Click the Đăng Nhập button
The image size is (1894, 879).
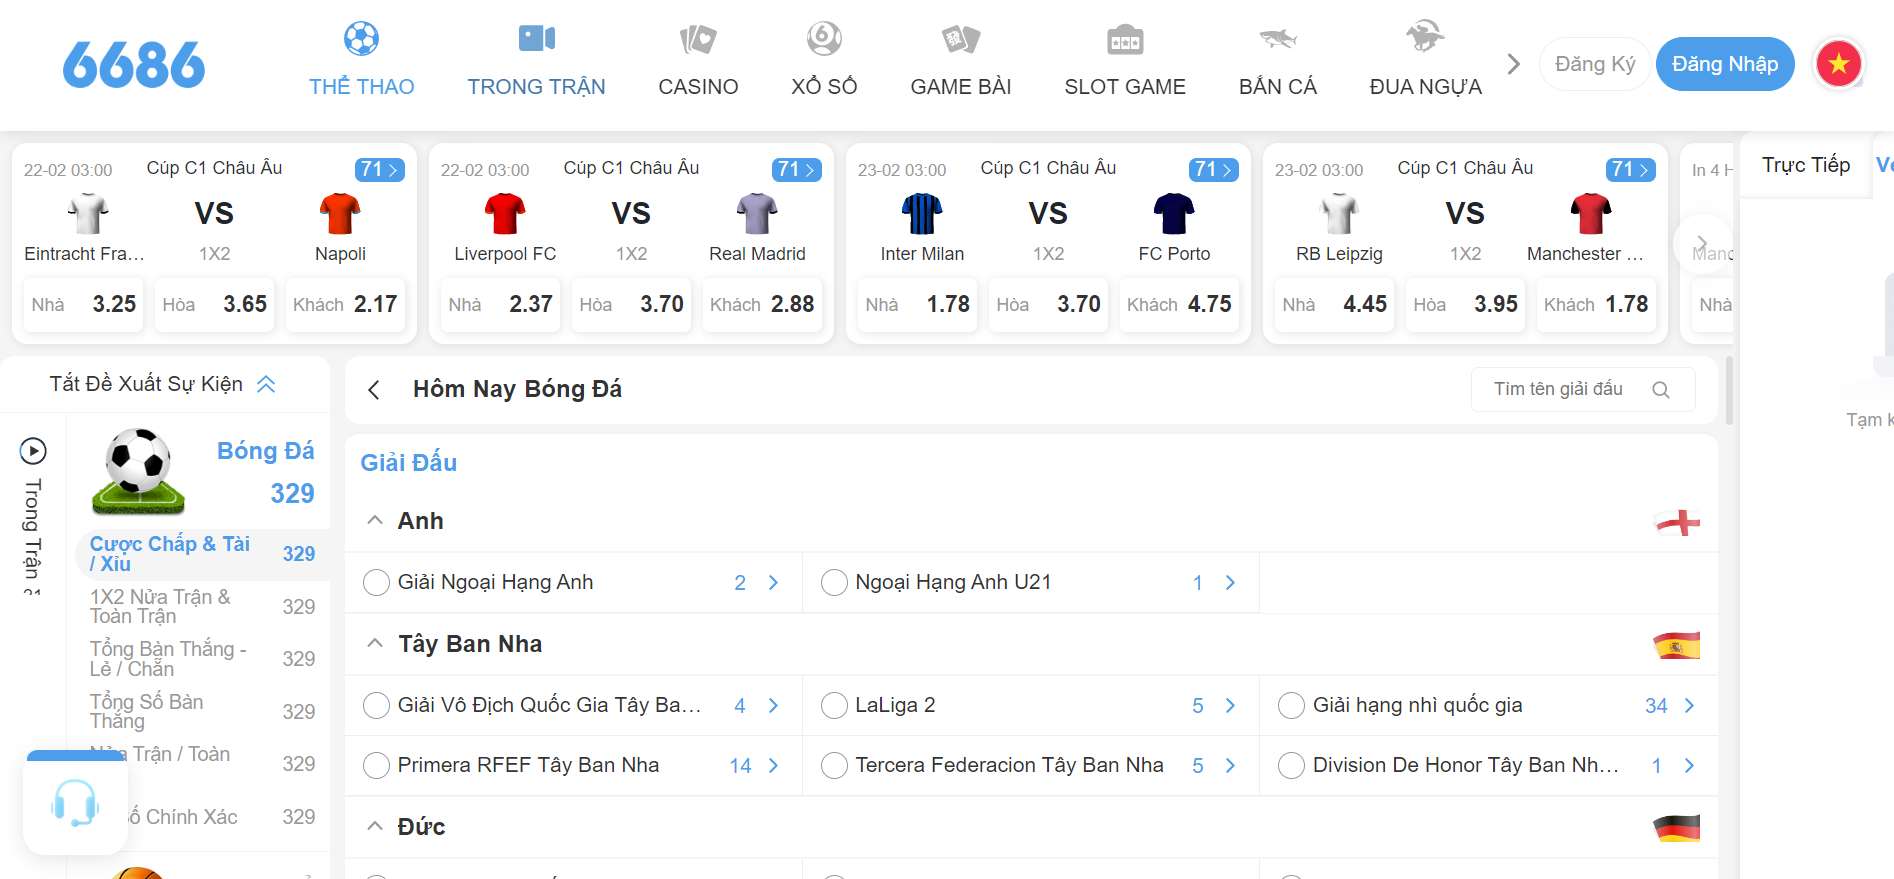click(x=1725, y=64)
